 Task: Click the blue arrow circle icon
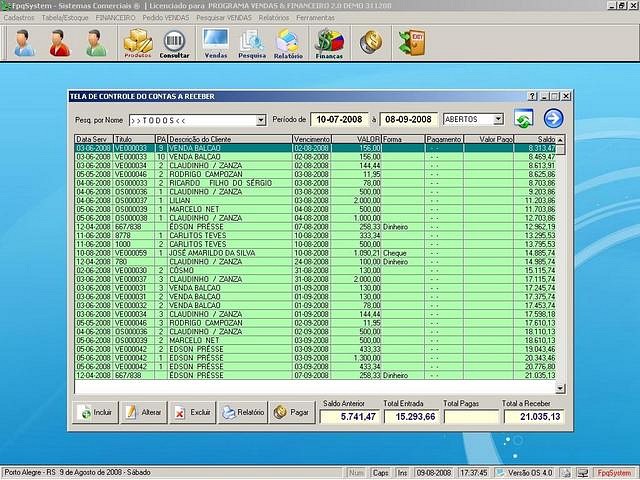(x=553, y=119)
